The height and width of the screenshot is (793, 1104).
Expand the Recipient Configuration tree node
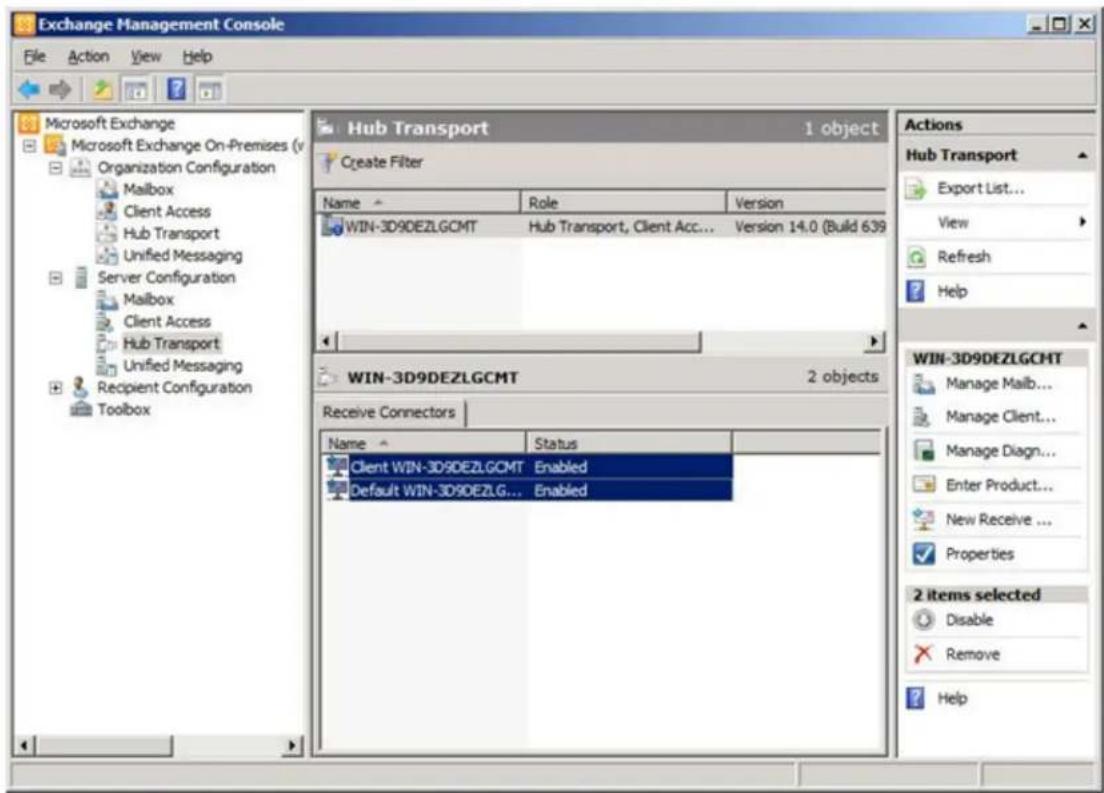click(x=56, y=387)
